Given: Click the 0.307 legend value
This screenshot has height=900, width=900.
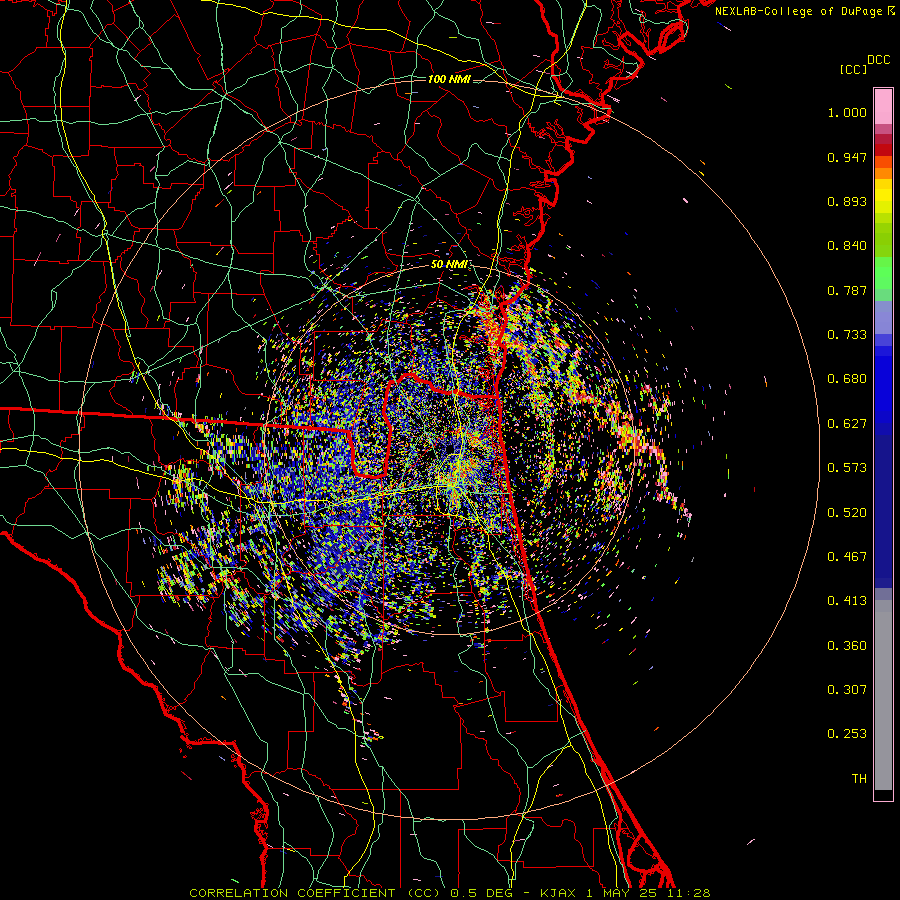Looking at the screenshot, I should (x=847, y=690).
